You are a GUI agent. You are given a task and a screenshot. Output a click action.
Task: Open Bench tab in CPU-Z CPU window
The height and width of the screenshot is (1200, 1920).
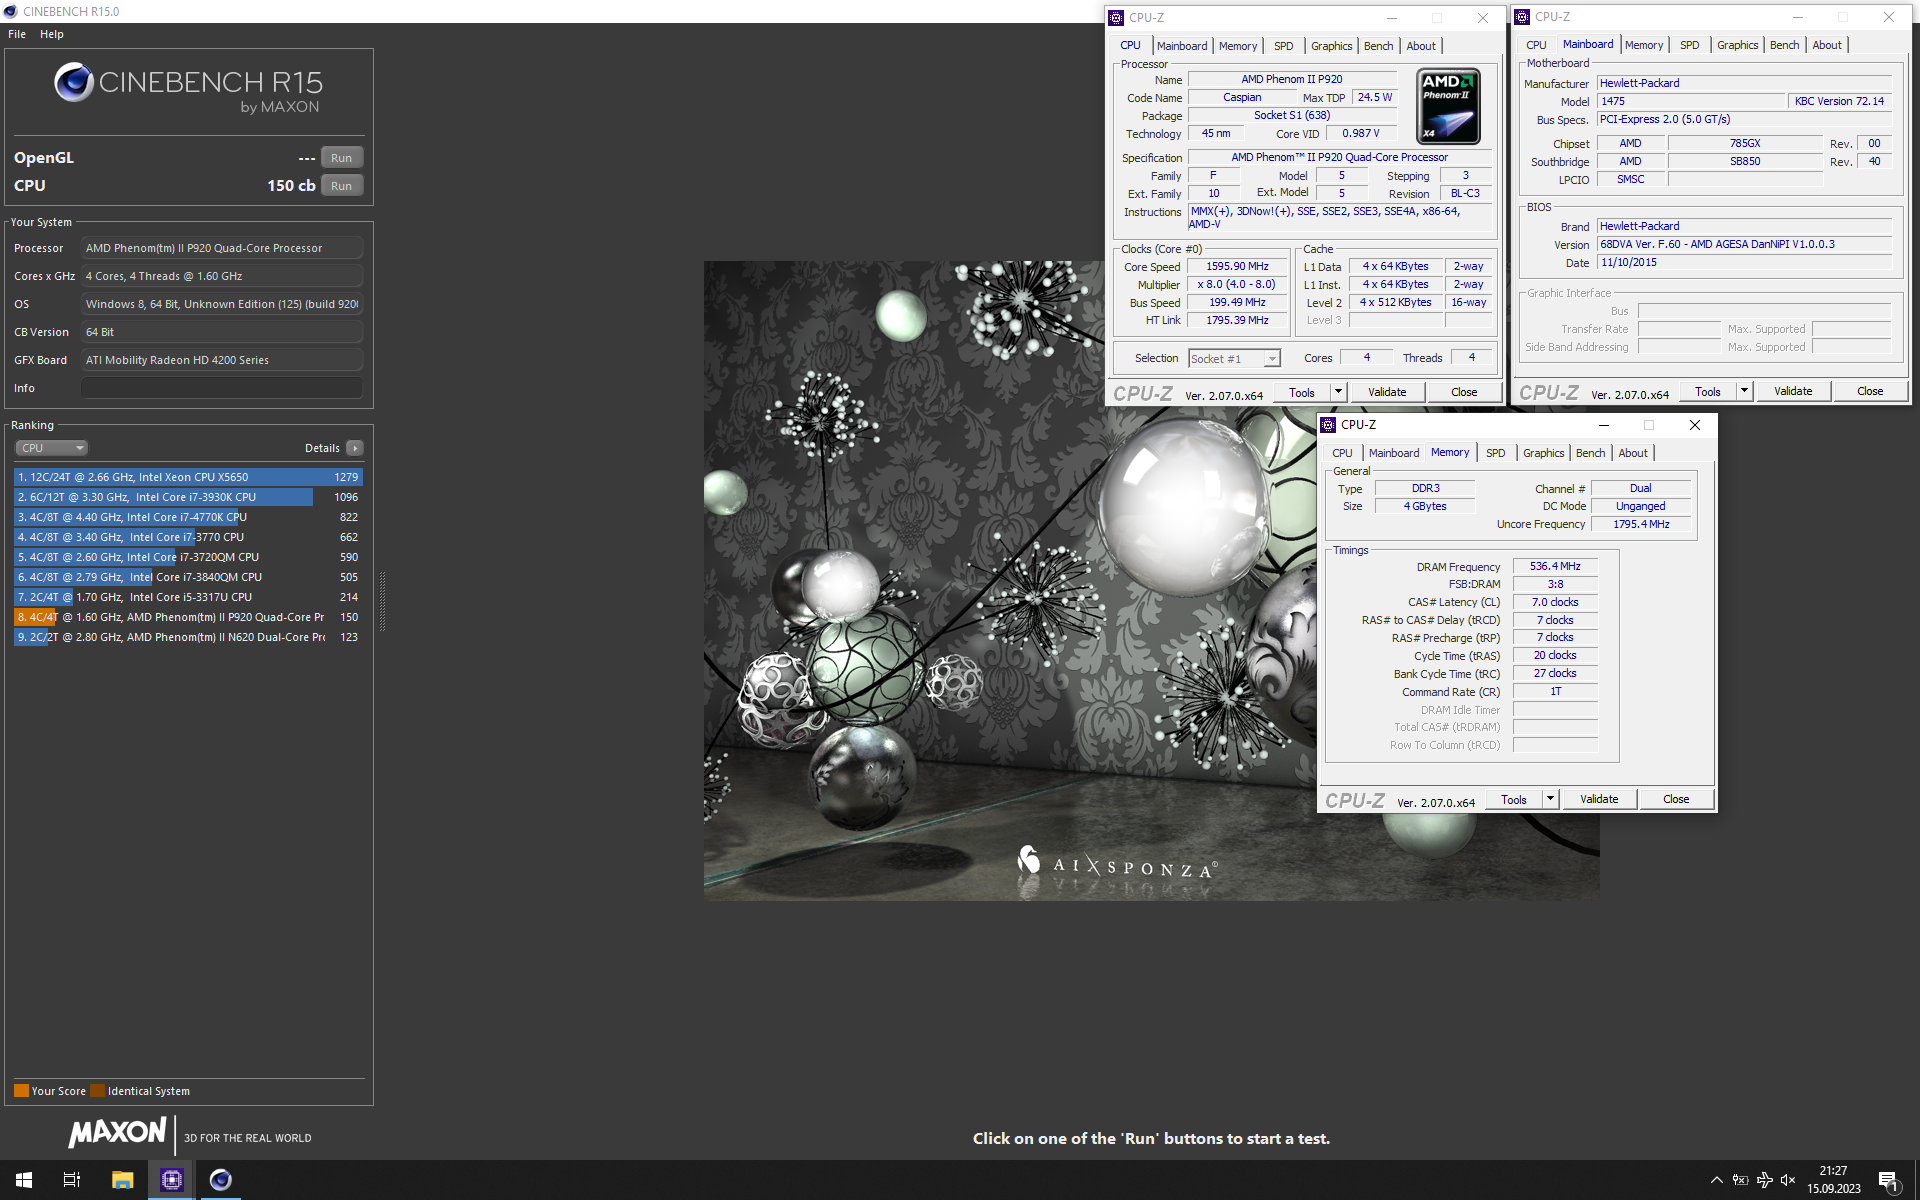(x=1378, y=46)
